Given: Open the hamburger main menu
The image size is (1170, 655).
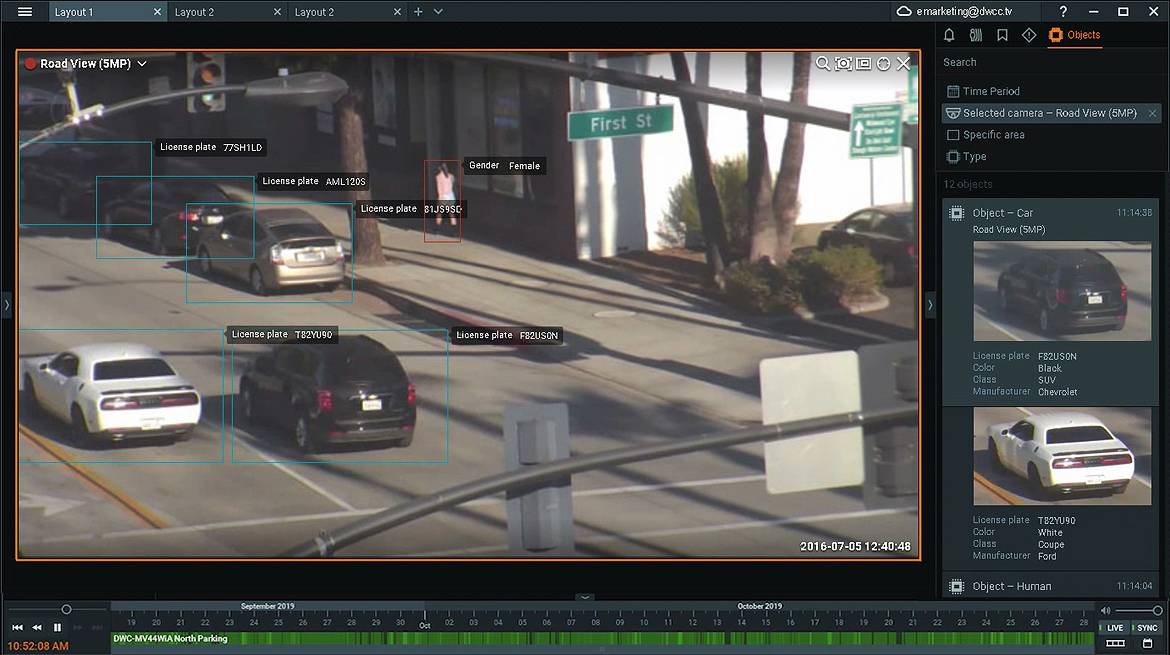Looking at the screenshot, I should (x=25, y=12).
